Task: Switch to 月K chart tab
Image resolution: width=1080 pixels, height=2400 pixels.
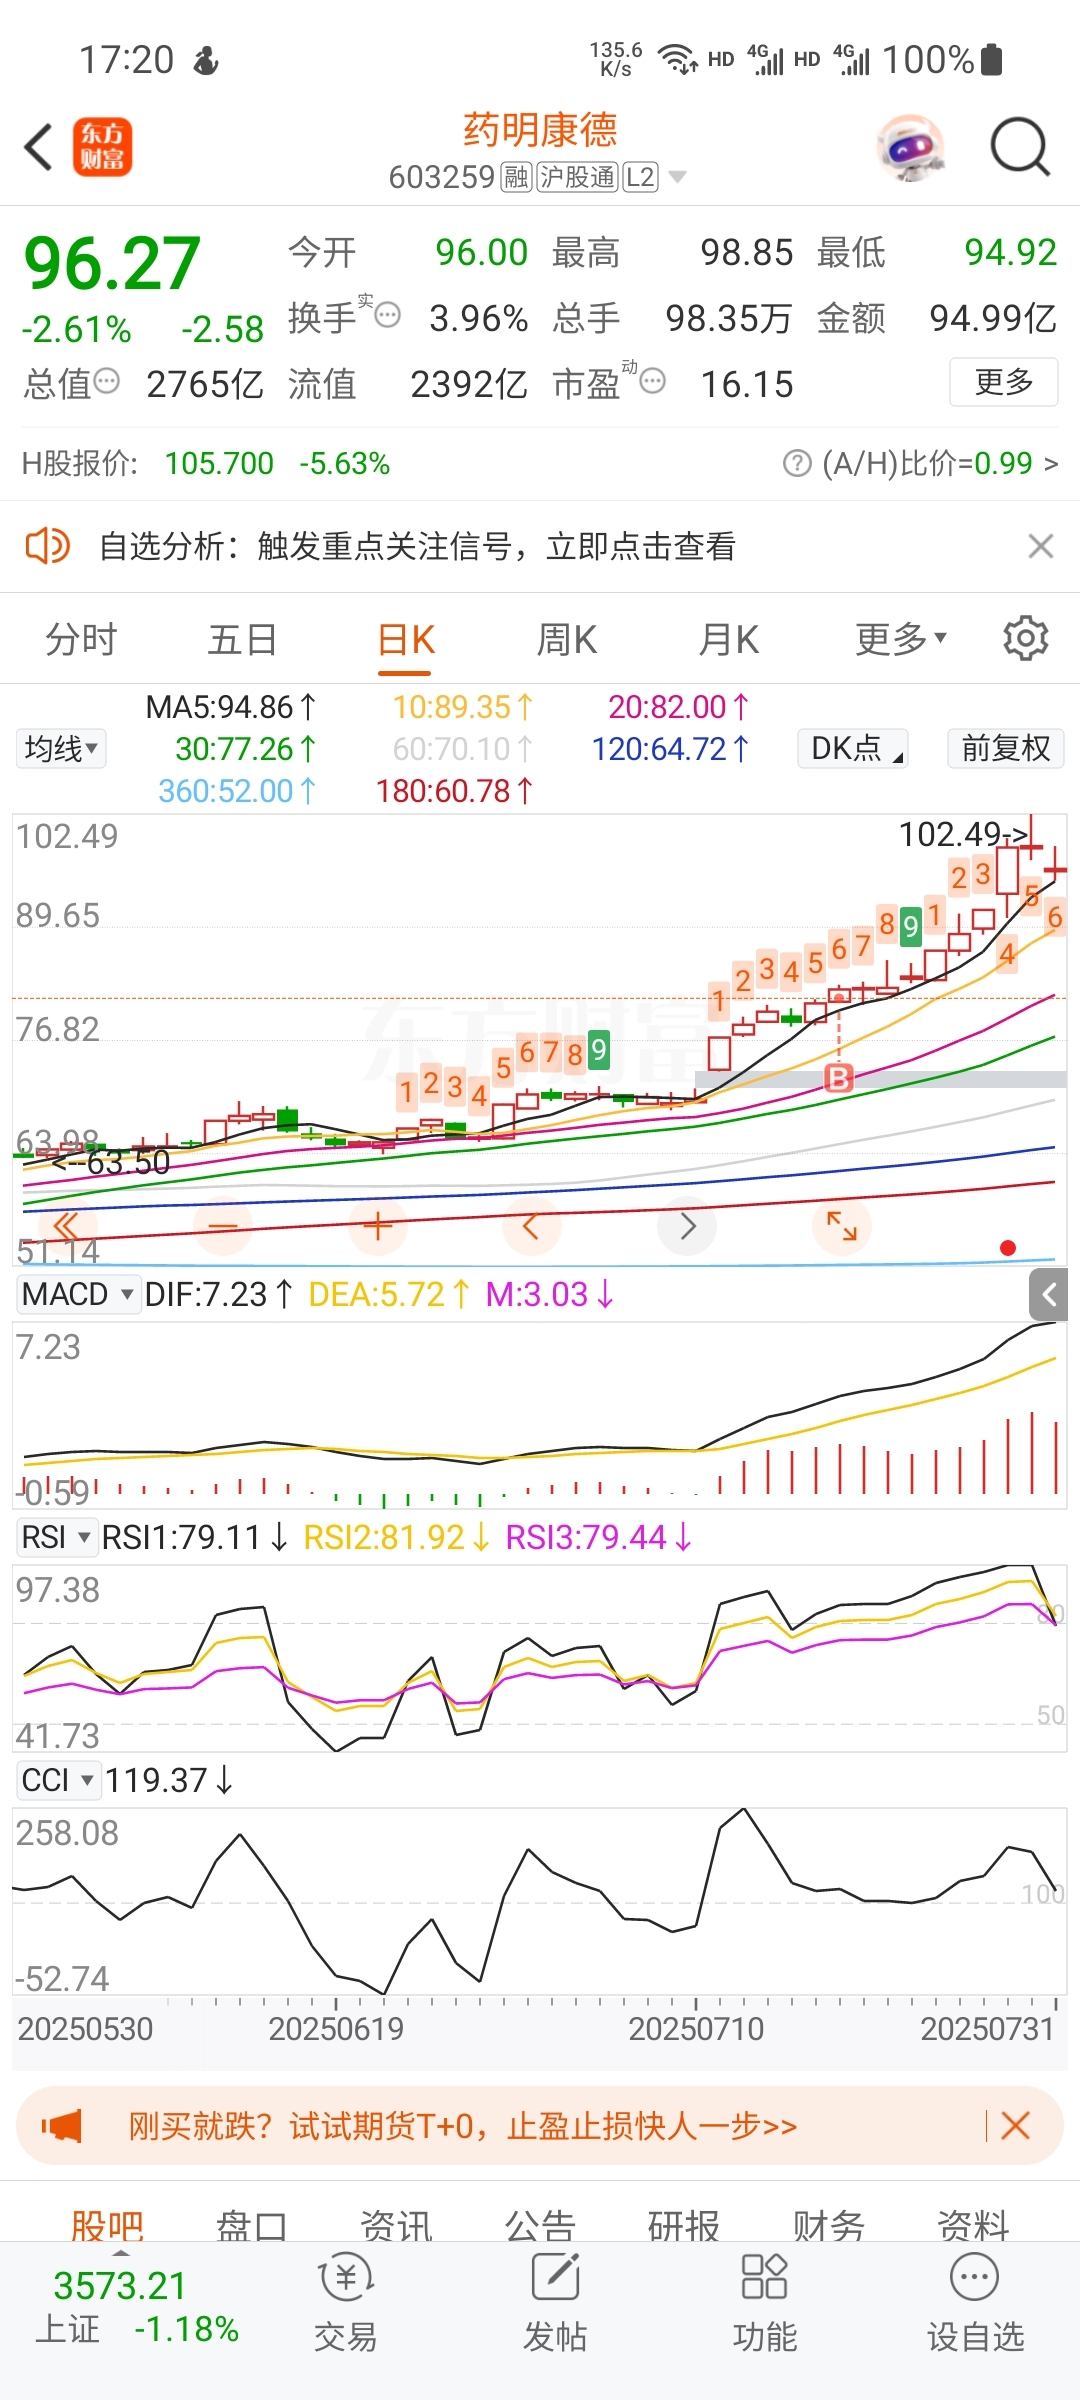Action: click(729, 639)
